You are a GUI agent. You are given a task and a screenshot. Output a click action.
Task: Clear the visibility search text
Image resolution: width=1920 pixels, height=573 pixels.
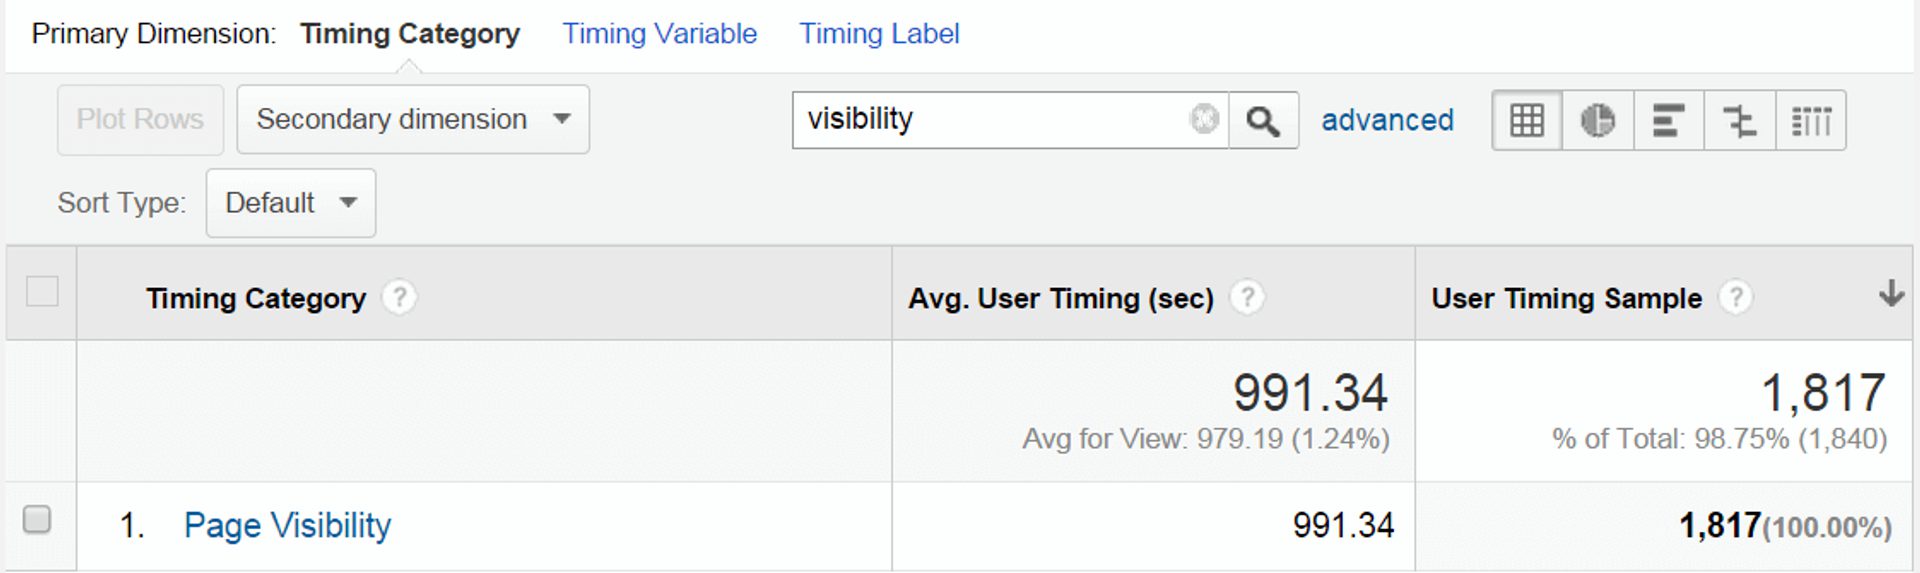(1205, 119)
